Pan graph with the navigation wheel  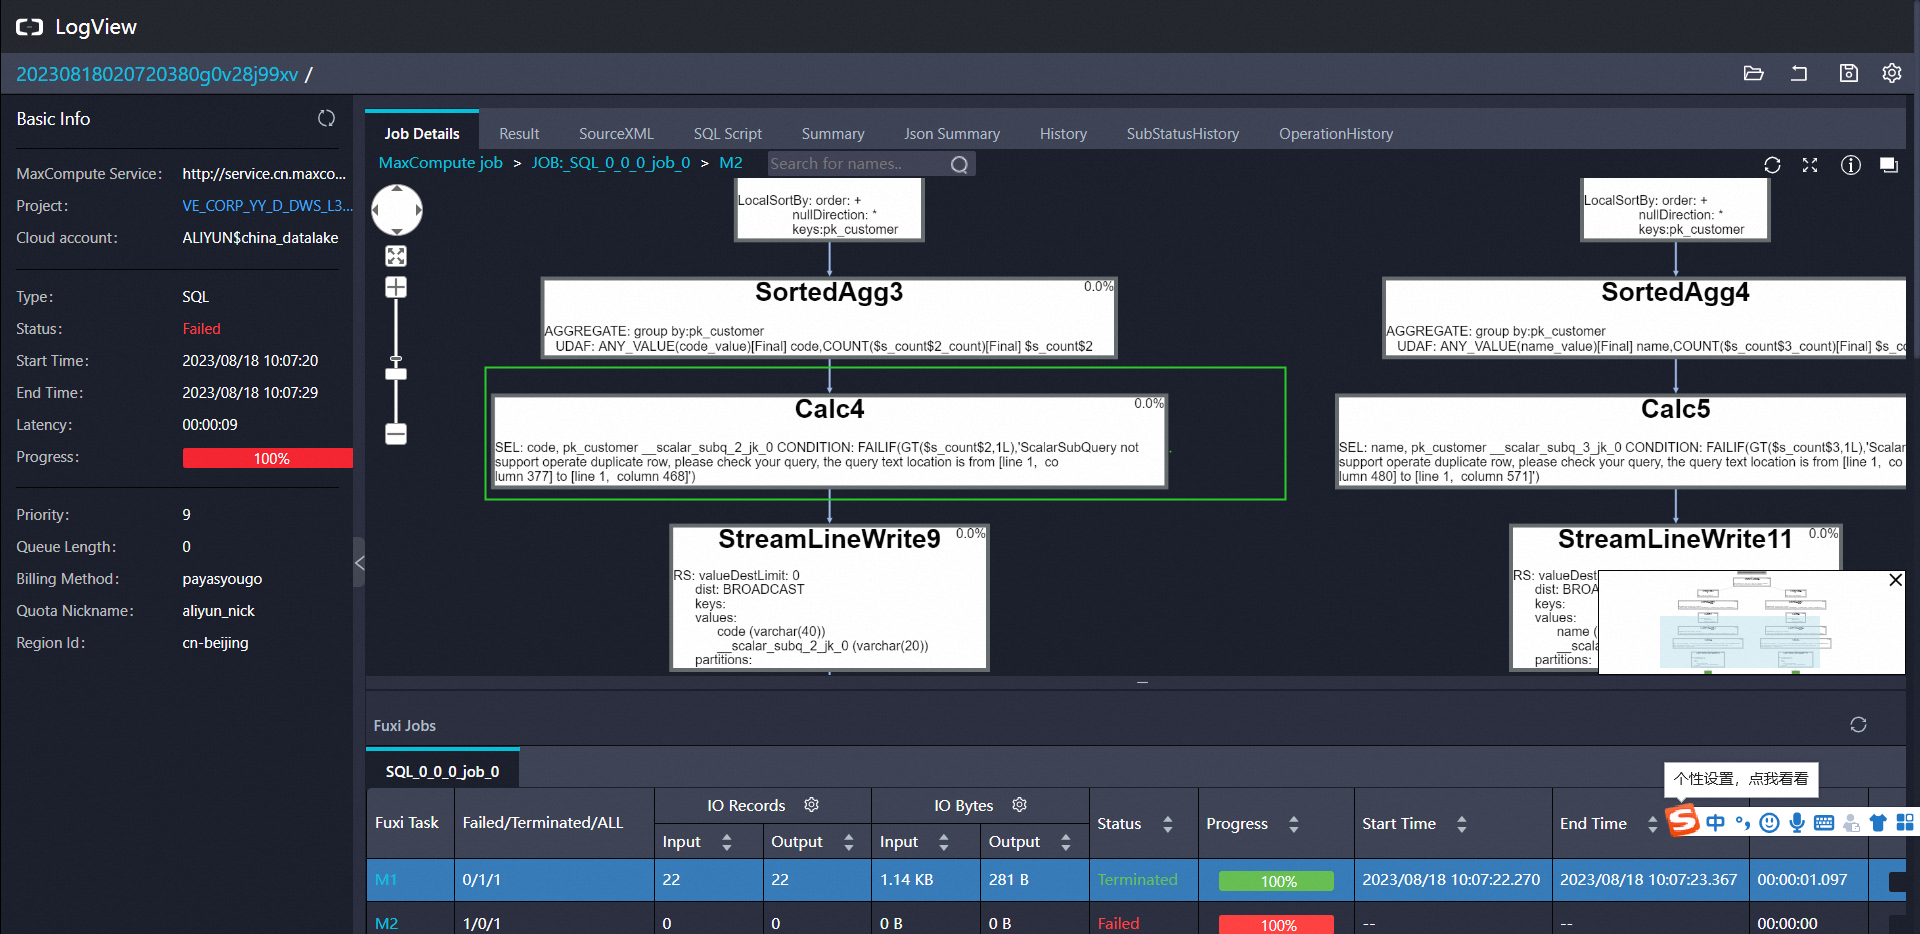click(397, 210)
